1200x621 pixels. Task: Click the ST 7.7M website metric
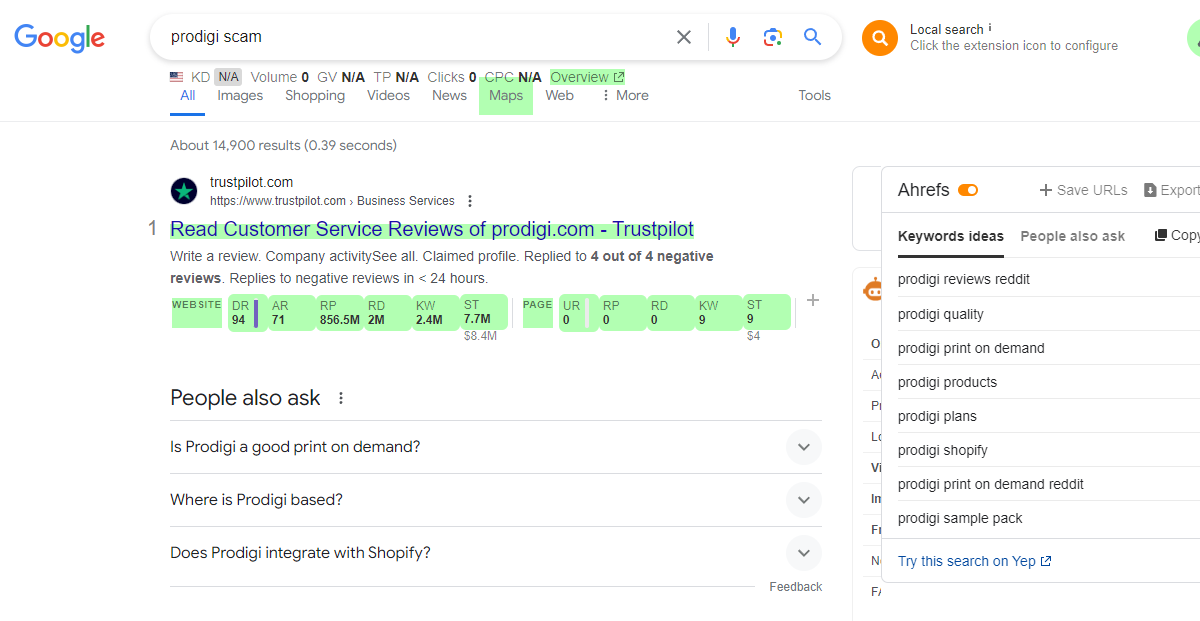pyautogui.click(x=483, y=313)
